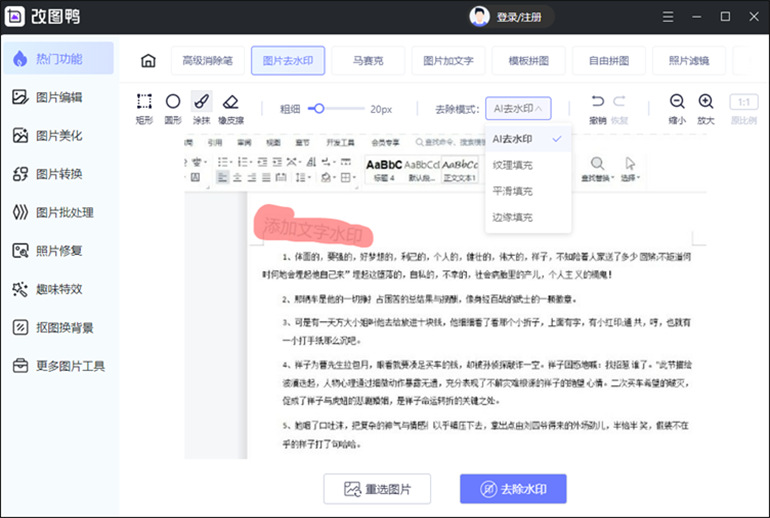Open 图片编辑 in the left sidebar
The width and height of the screenshot is (770, 518).
(58, 97)
